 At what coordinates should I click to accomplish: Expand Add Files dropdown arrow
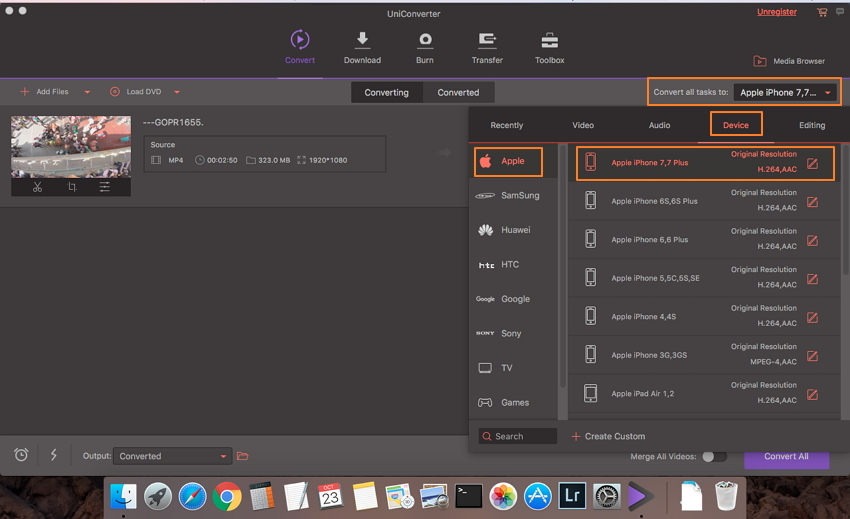87,92
